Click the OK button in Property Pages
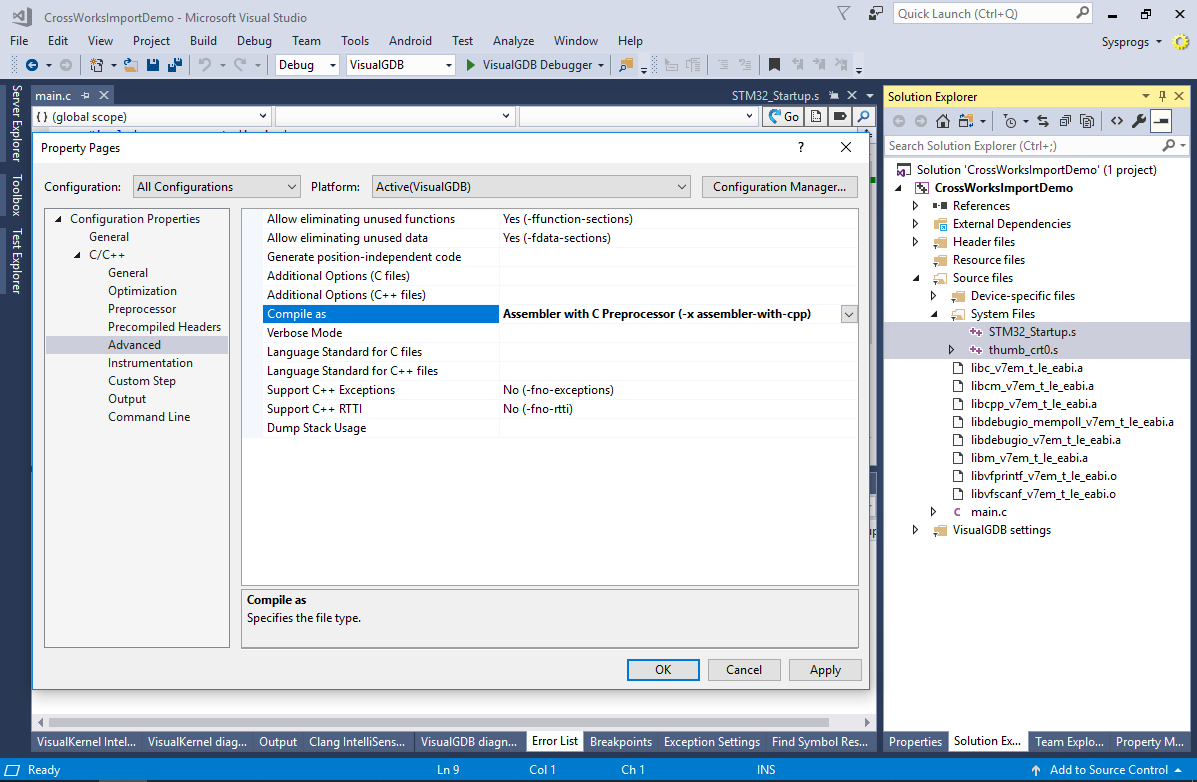The height and width of the screenshot is (782, 1197). (663, 670)
